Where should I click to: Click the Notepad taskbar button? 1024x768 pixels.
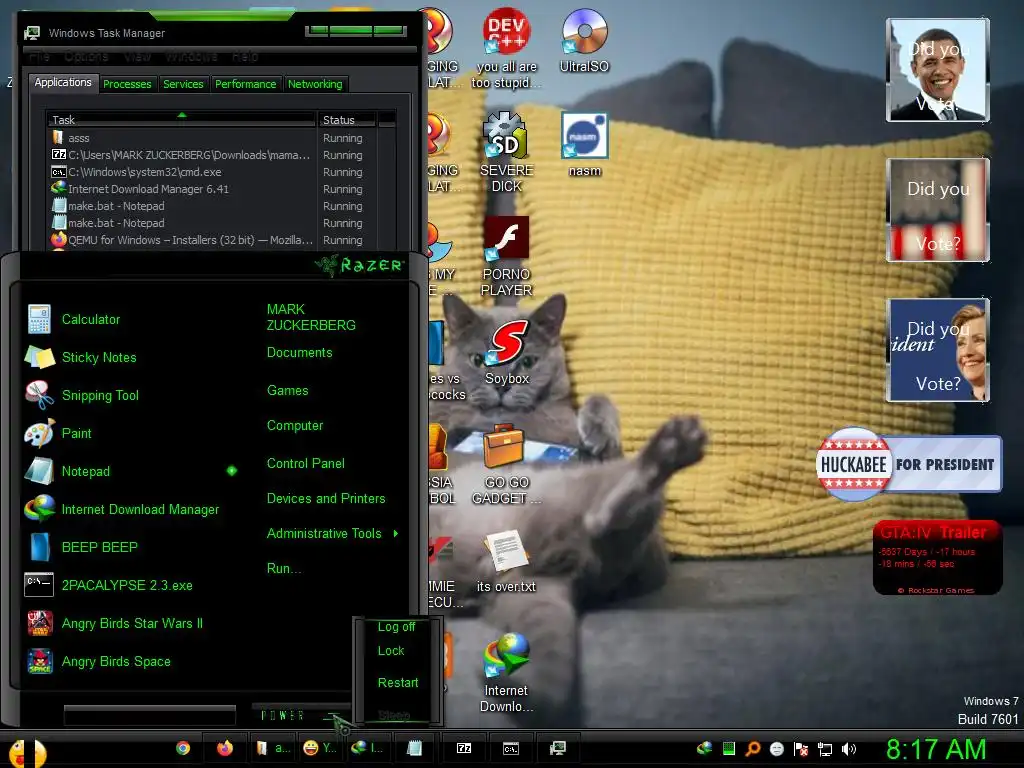coord(414,748)
